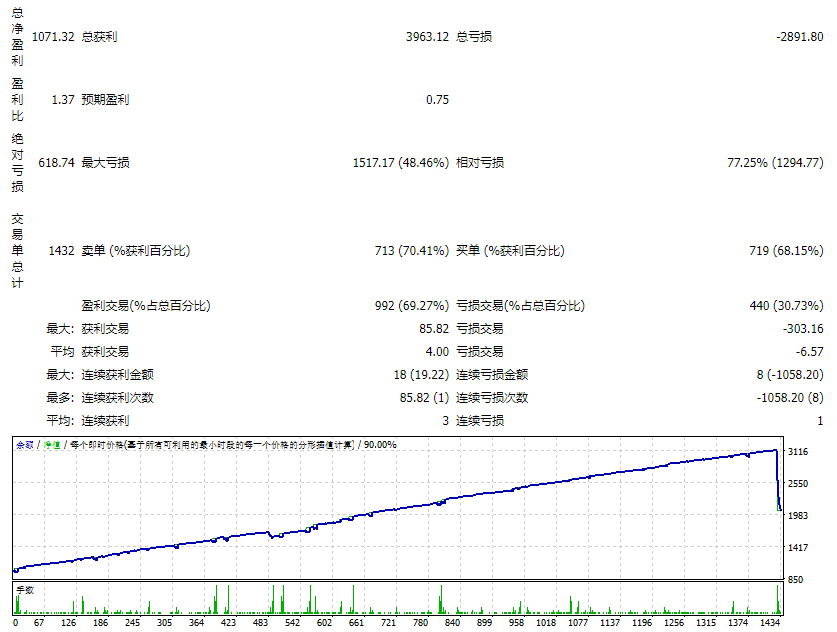Select the 总获利 label
Image resolution: width=837 pixels, height=632 pixels.
(x=99, y=37)
